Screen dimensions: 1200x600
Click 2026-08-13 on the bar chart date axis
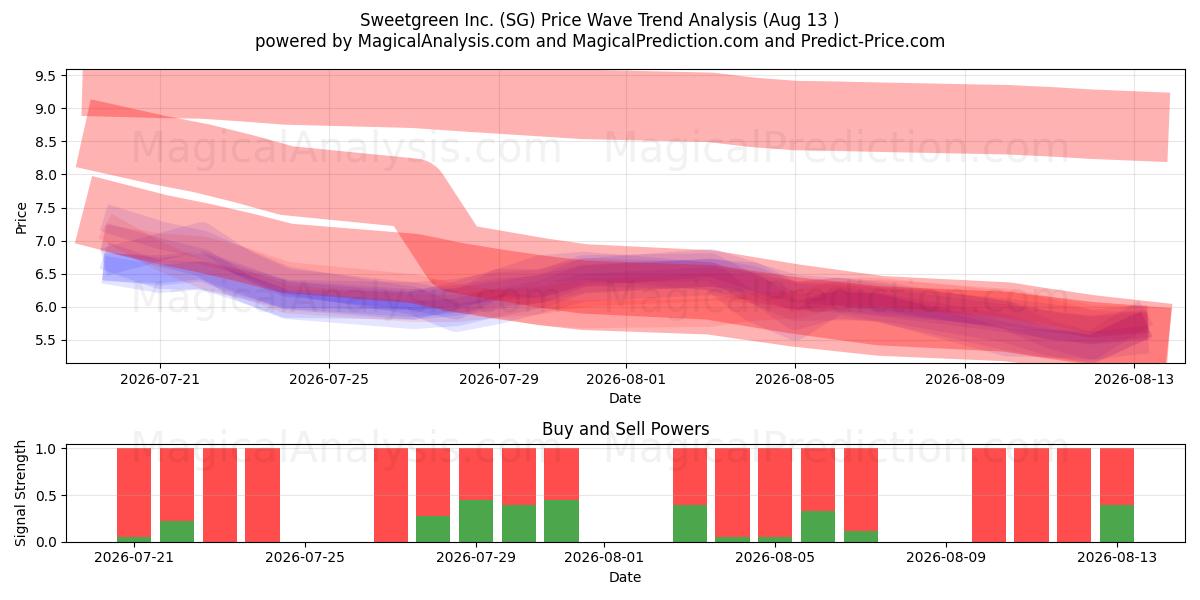(x=1117, y=558)
